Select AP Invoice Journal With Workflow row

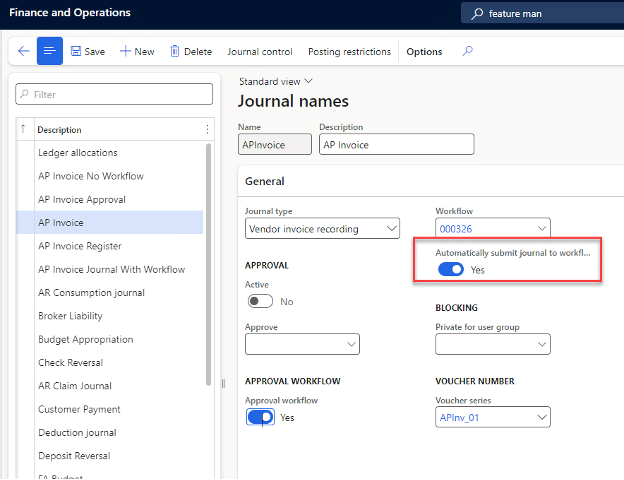point(109,269)
